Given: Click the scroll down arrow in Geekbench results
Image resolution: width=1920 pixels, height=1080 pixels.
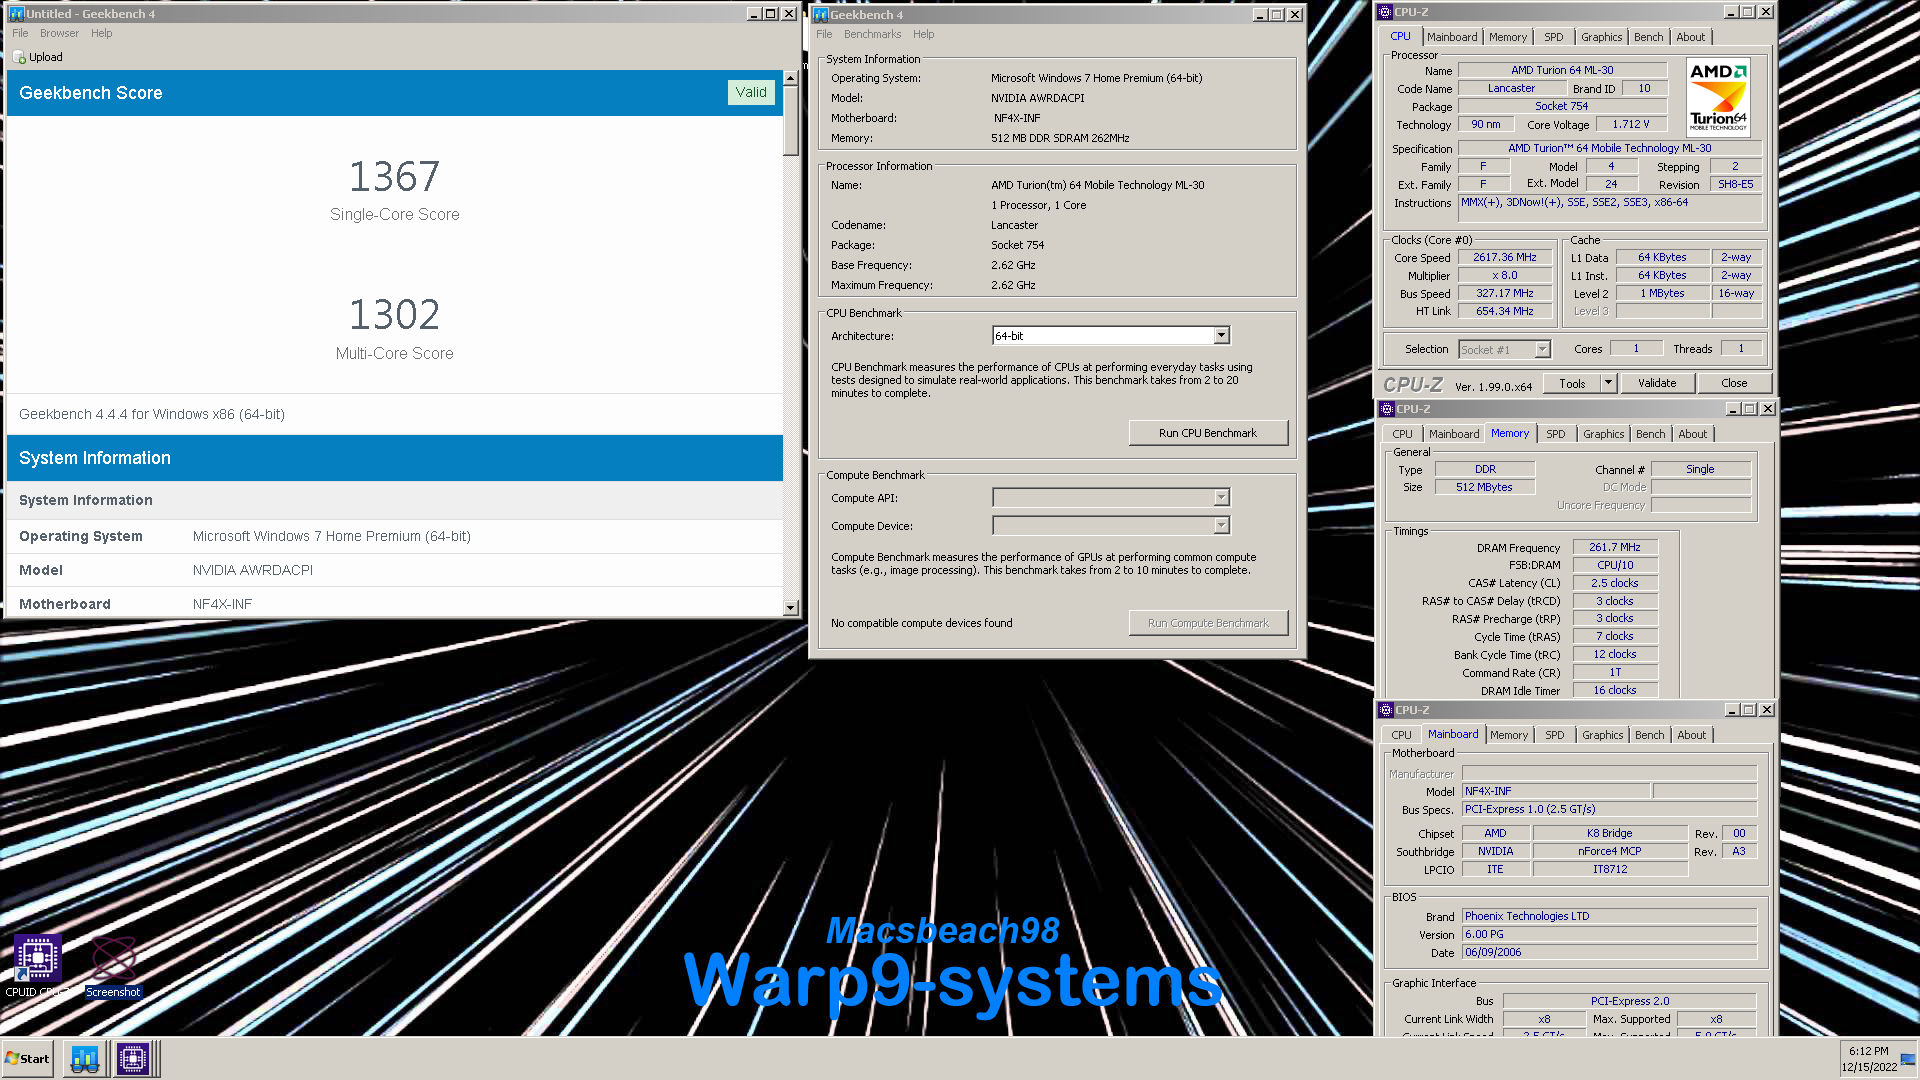Looking at the screenshot, I should [790, 607].
